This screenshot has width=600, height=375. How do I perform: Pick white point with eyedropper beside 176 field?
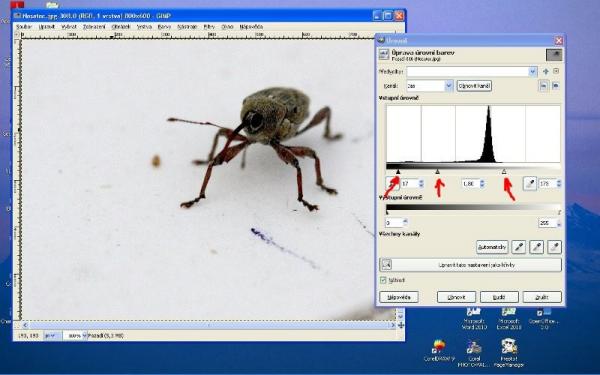click(x=530, y=184)
